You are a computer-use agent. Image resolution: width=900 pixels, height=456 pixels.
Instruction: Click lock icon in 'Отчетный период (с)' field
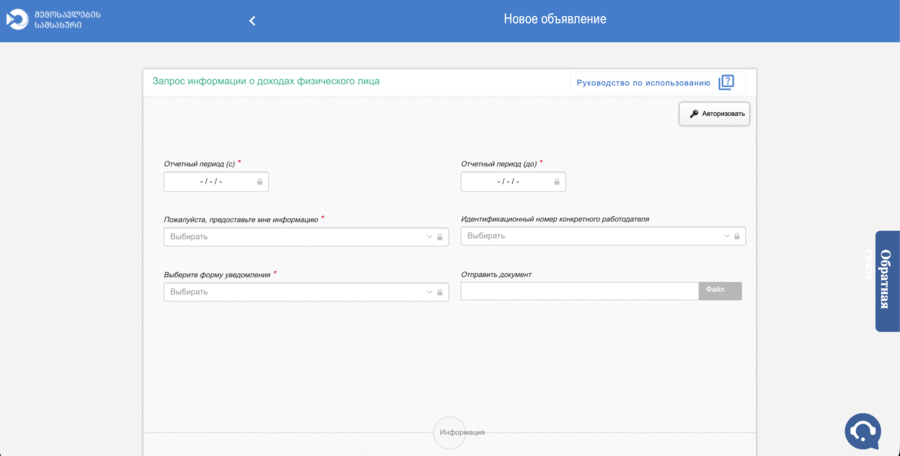click(260, 182)
